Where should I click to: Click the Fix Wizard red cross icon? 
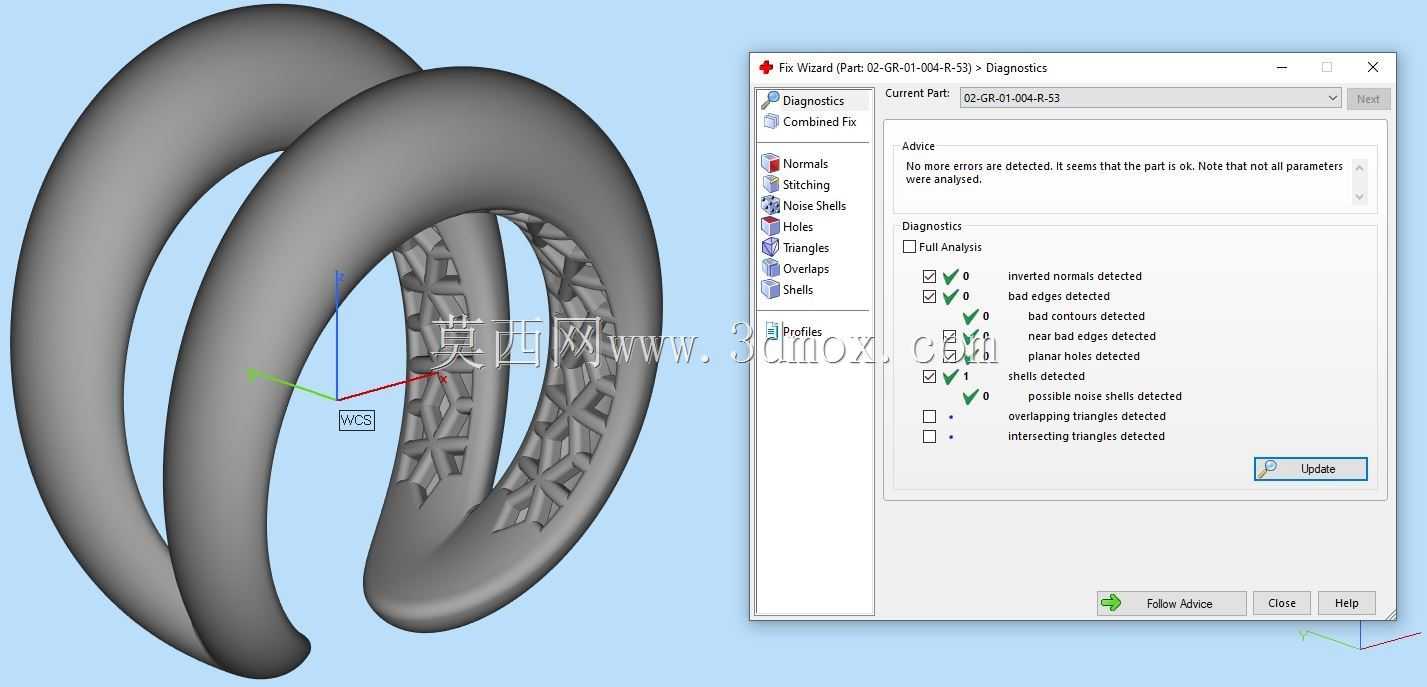click(x=766, y=67)
